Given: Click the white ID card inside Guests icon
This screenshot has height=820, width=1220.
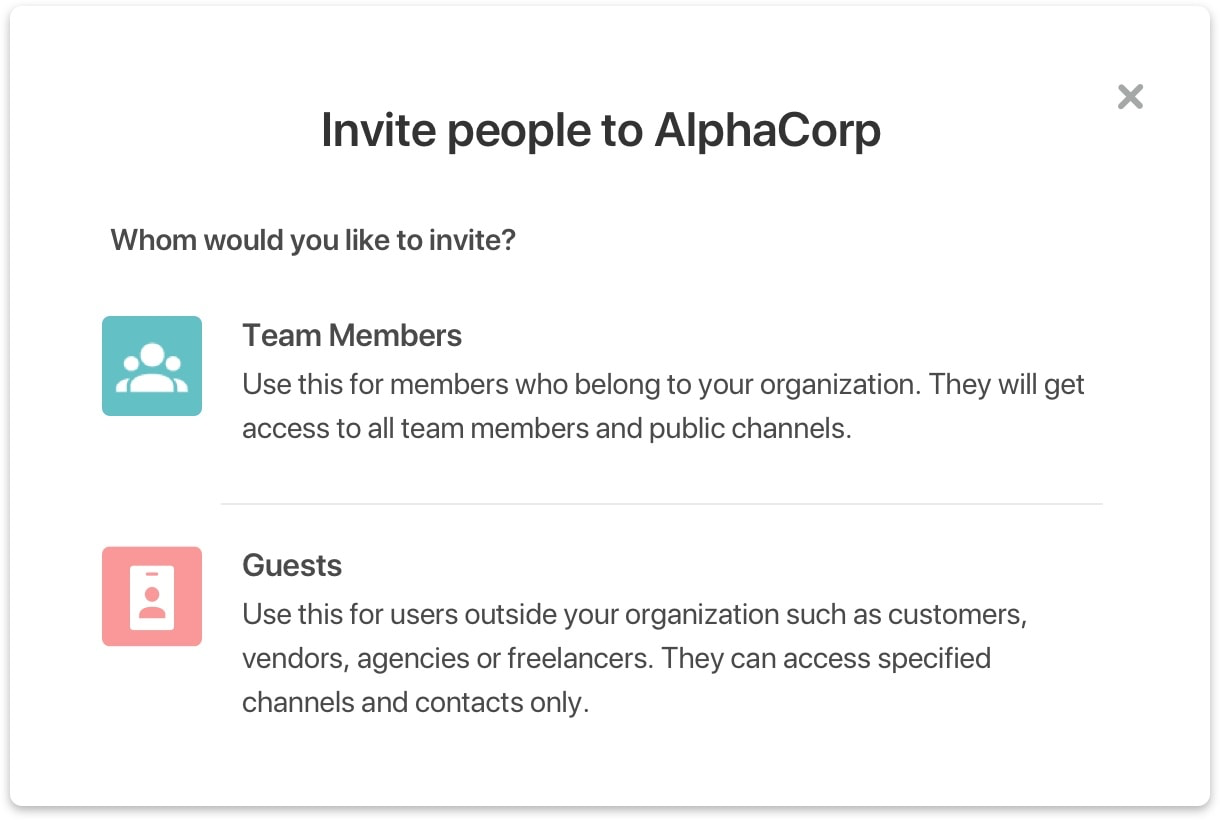Looking at the screenshot, I should point(152,597).
